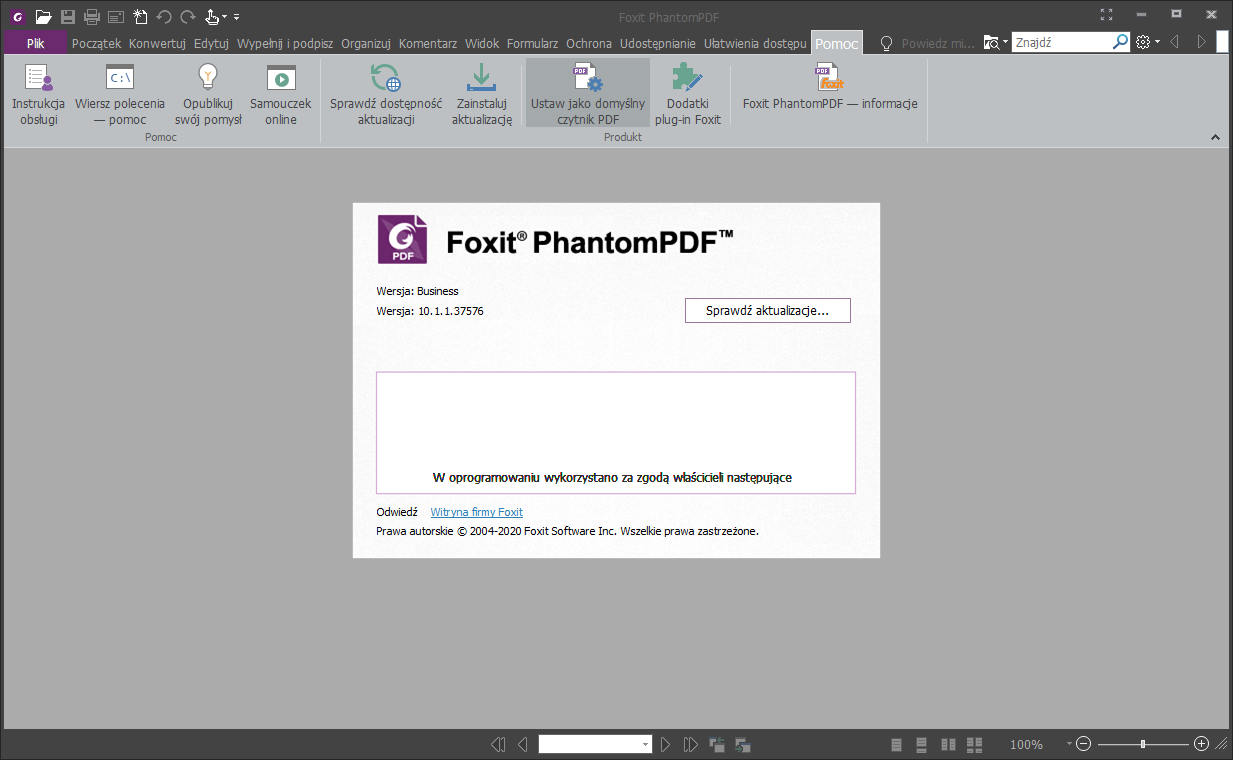Open Foxit PhantomPDF — informacje
The width and height of the screenshot is (1233, 760).
point(830,87)
